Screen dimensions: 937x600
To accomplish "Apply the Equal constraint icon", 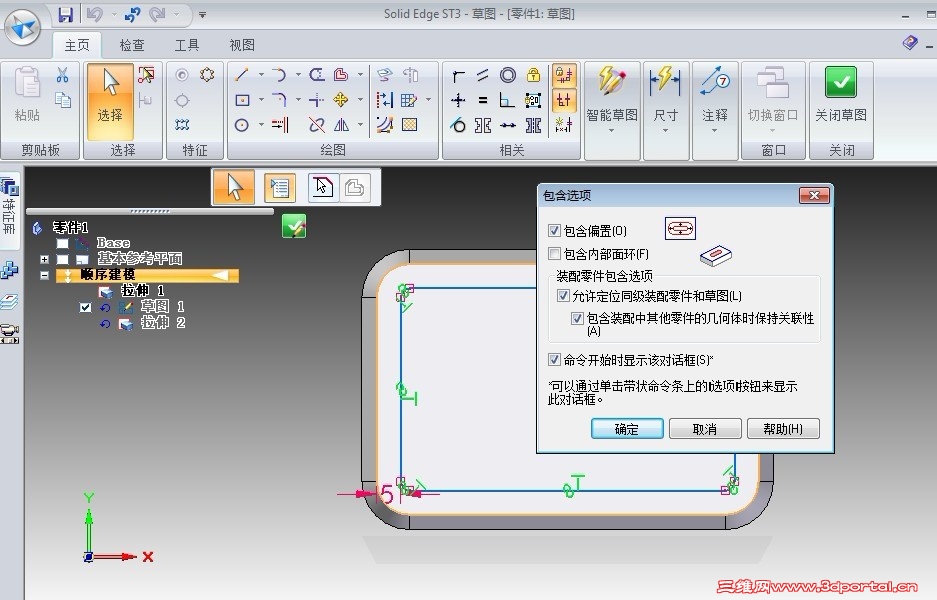I will click(483, 100).
